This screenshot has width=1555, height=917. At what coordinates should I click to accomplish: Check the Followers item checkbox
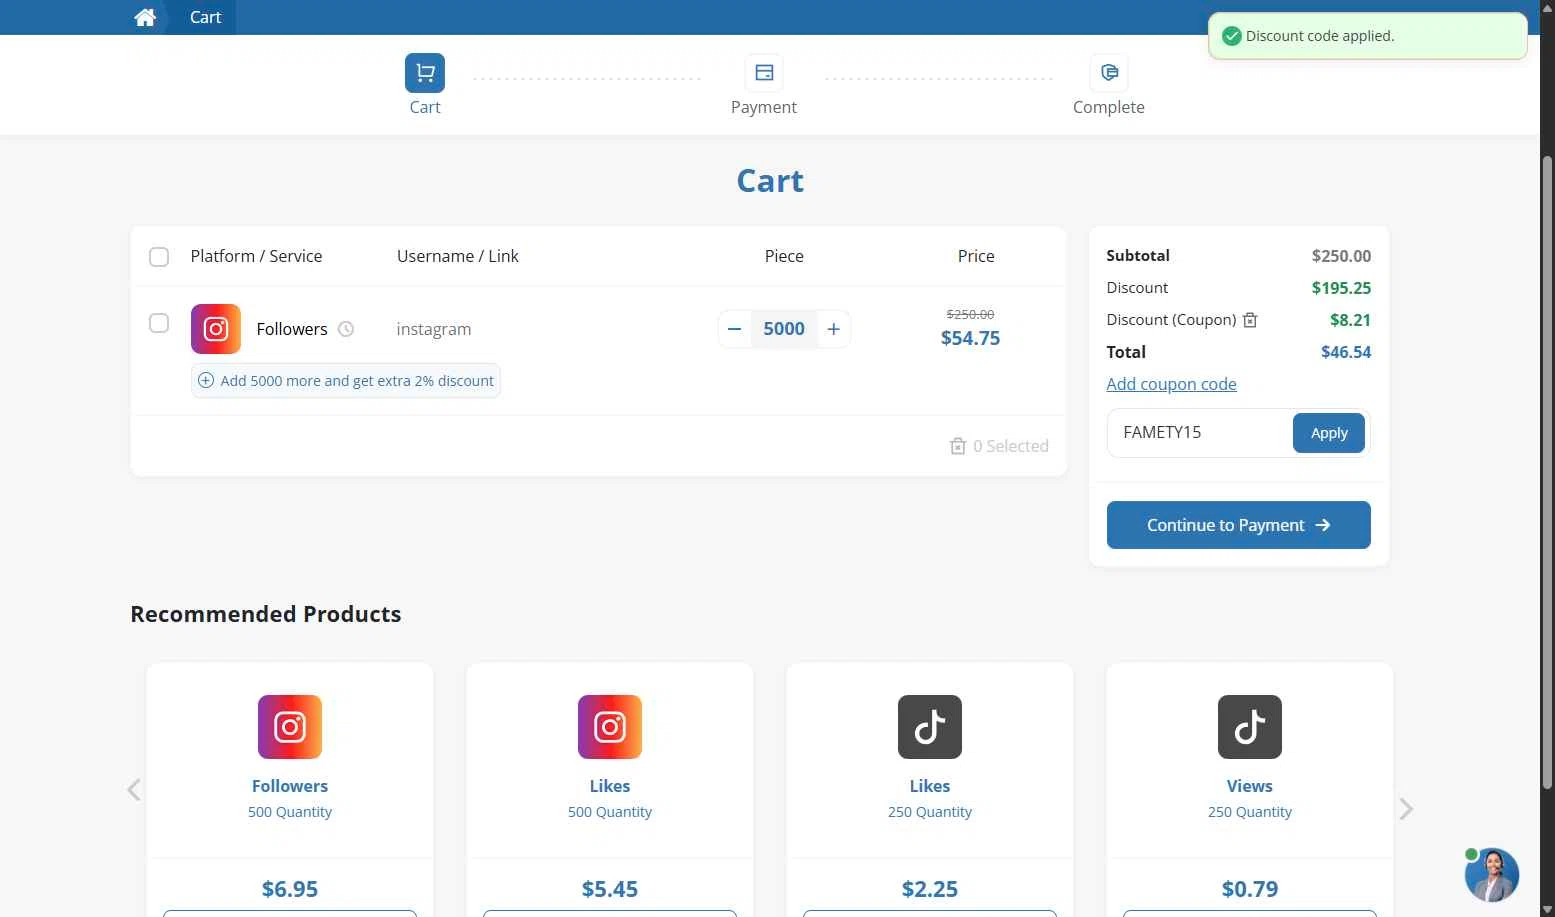coord(159,323)
